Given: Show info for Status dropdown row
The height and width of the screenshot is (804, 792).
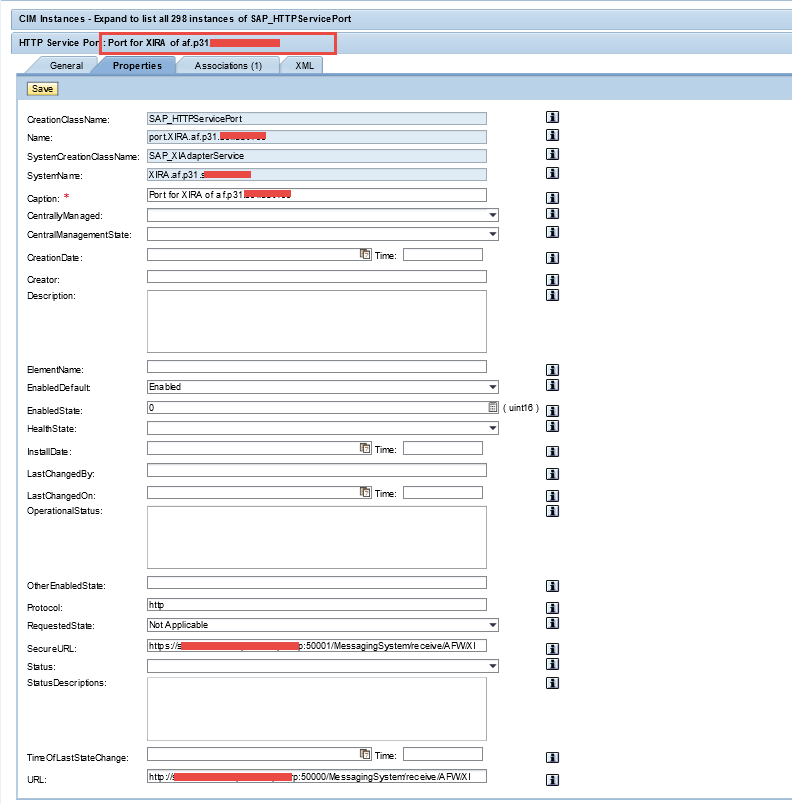Looking at the screenshot, I should click(552, 664).
